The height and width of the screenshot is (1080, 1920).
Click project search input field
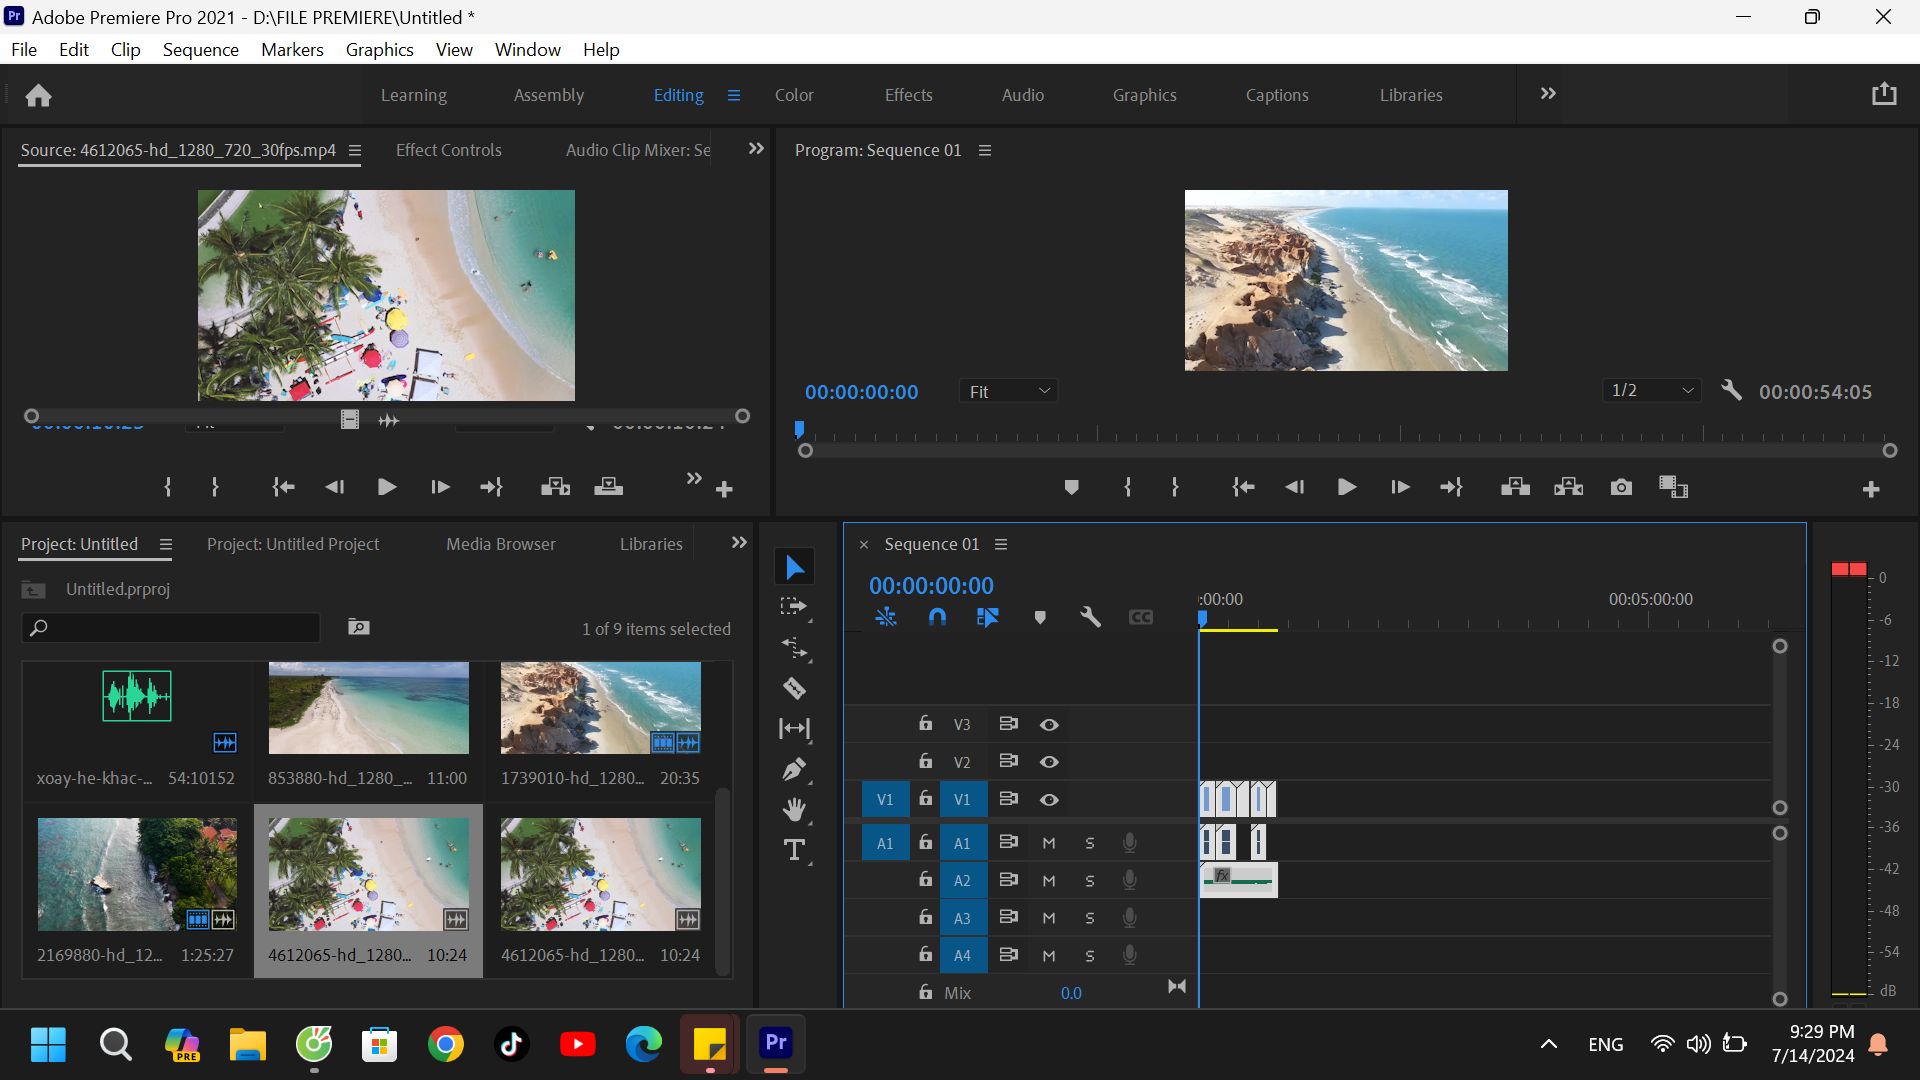(x=171, y=628)
